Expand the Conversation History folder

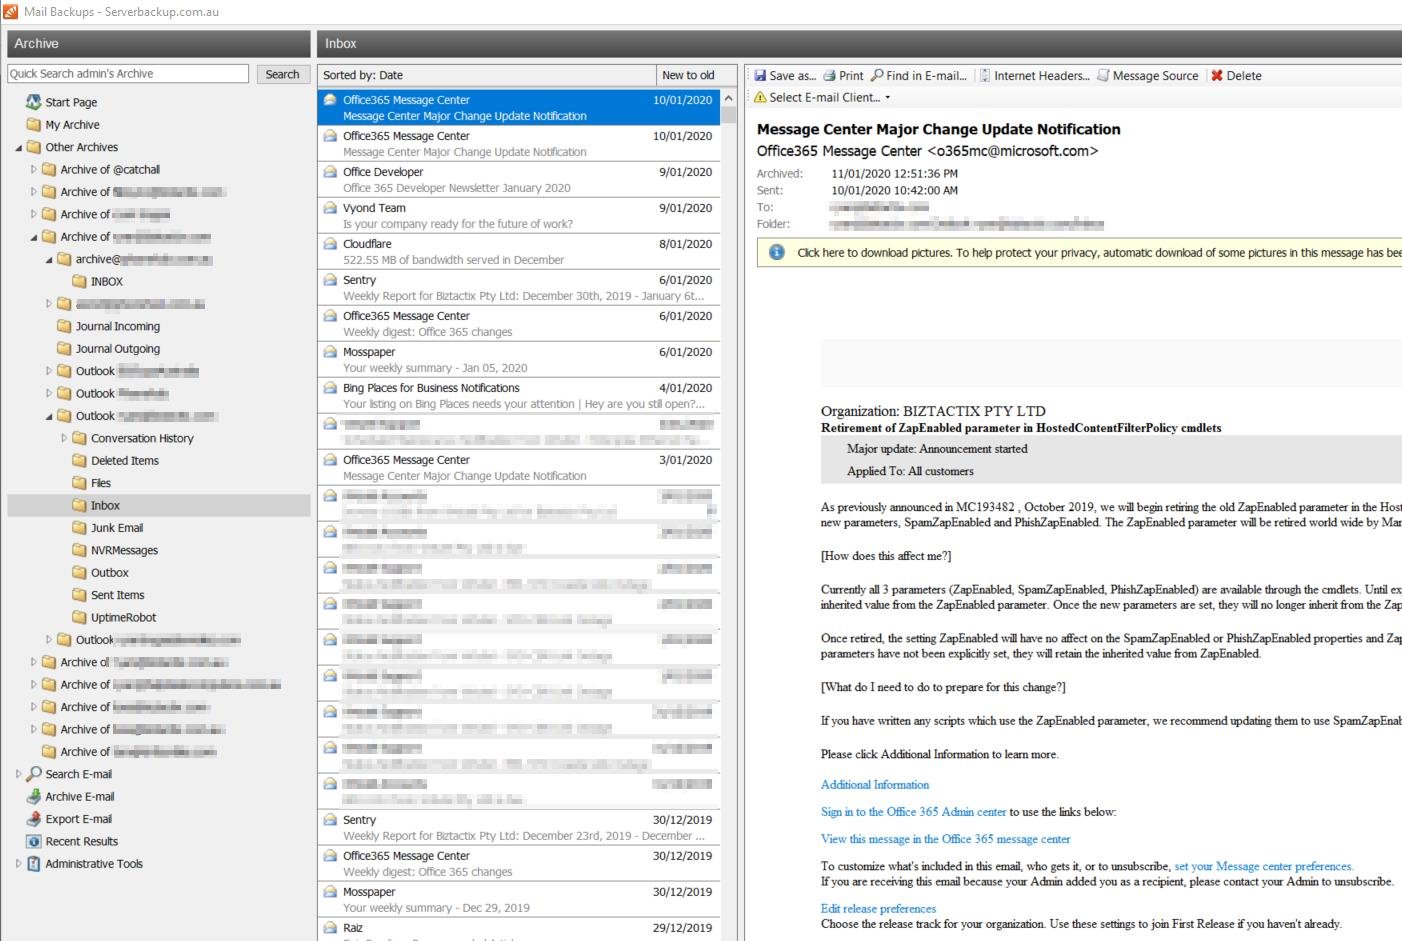[64, 438]
